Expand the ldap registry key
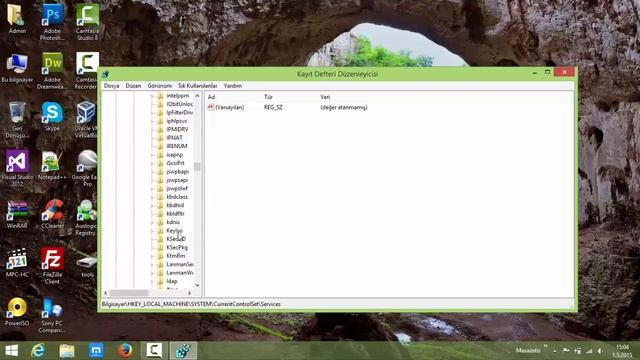640x360 pixels. click(152, 281)
